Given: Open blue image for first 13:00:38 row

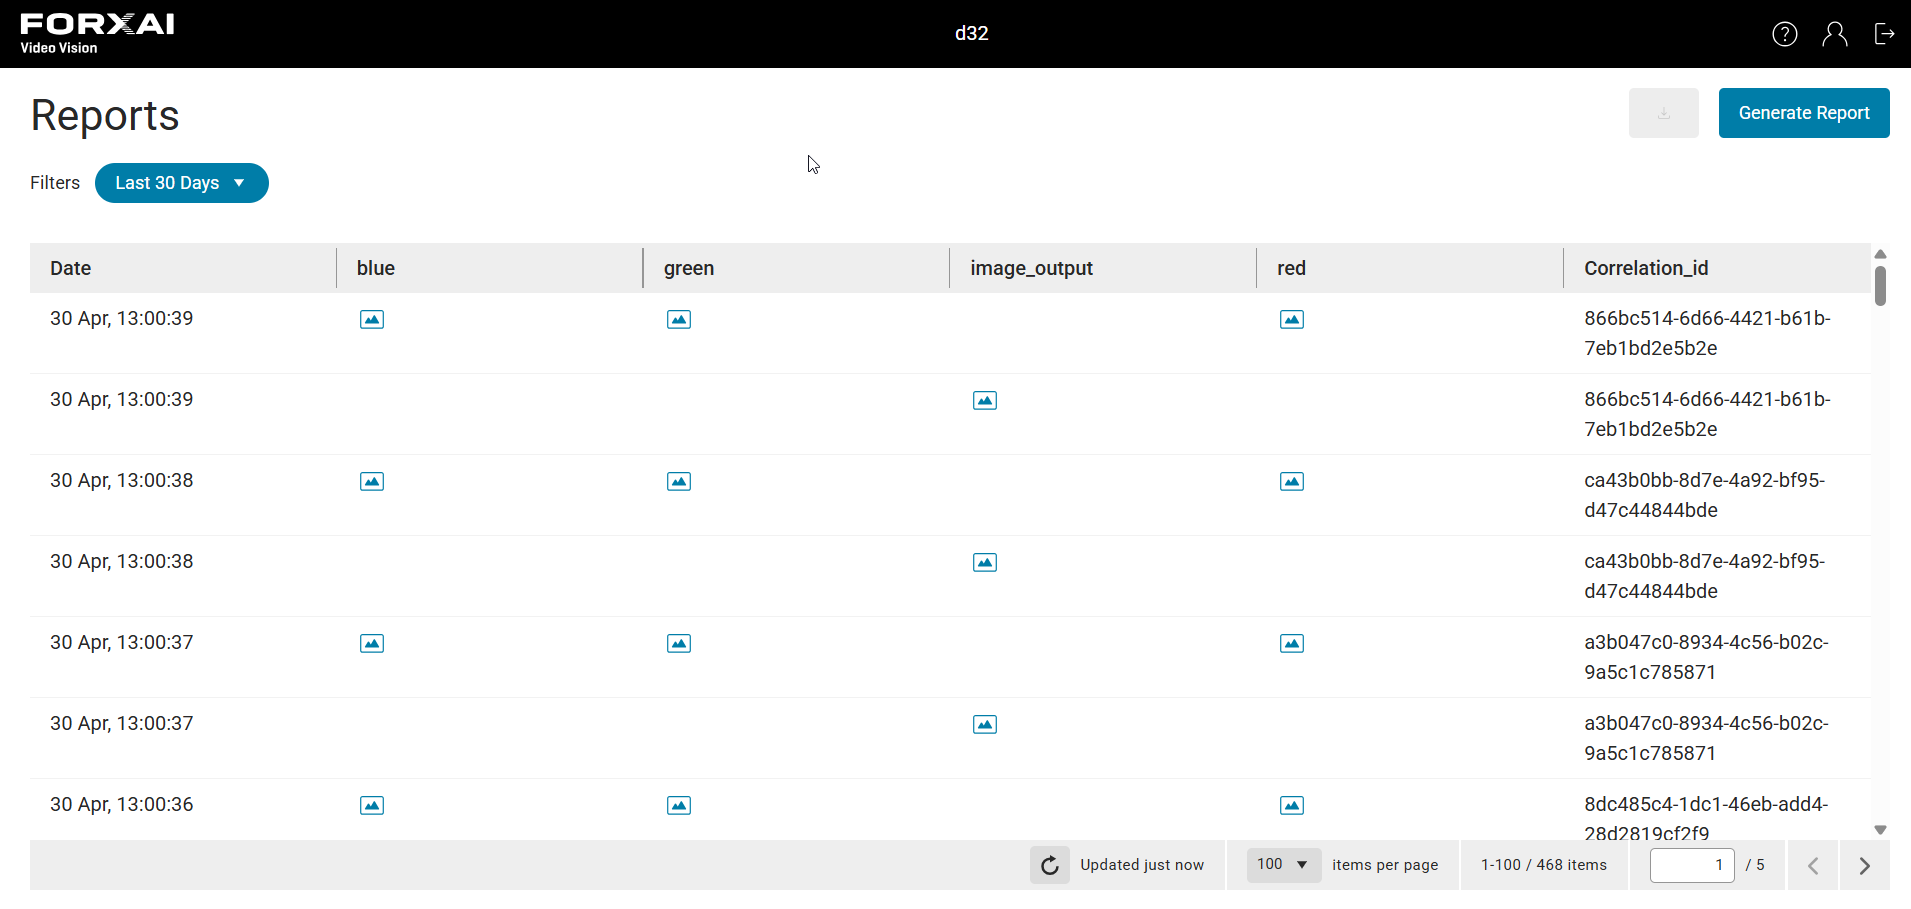Looking at the screenshot, I should coord(372,482).
